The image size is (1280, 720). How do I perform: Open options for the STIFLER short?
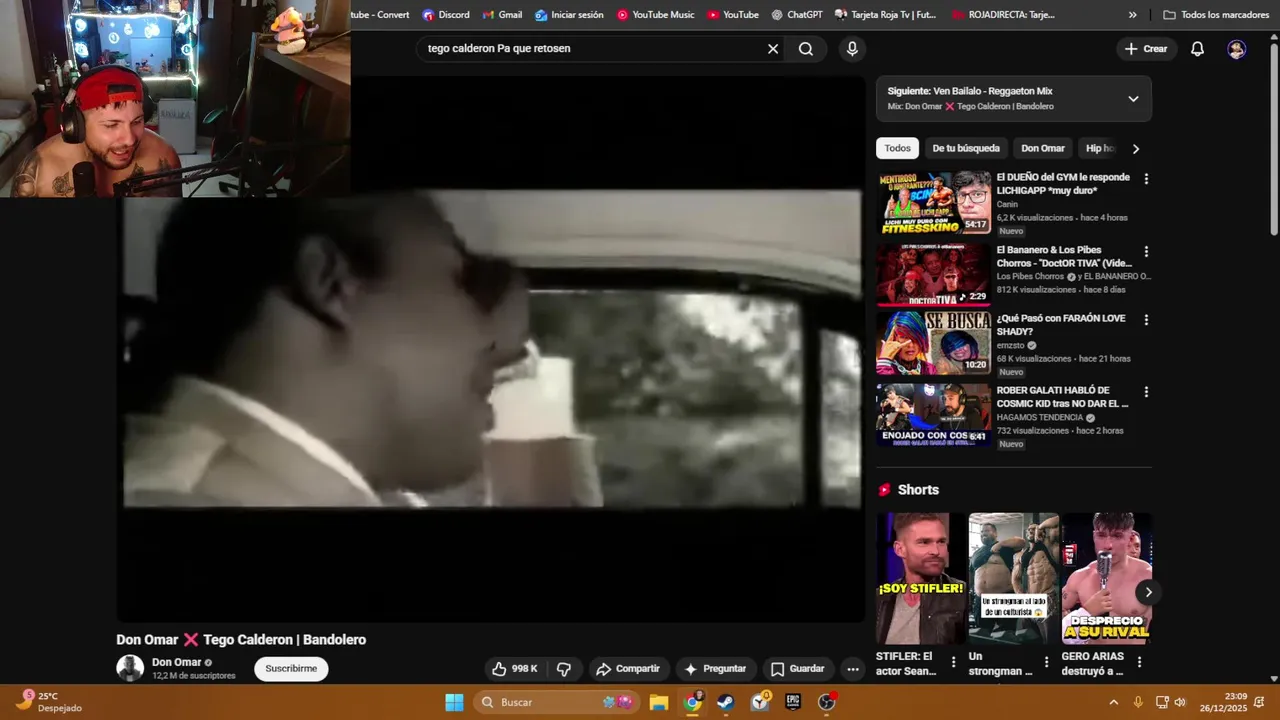tap(953, 662)
